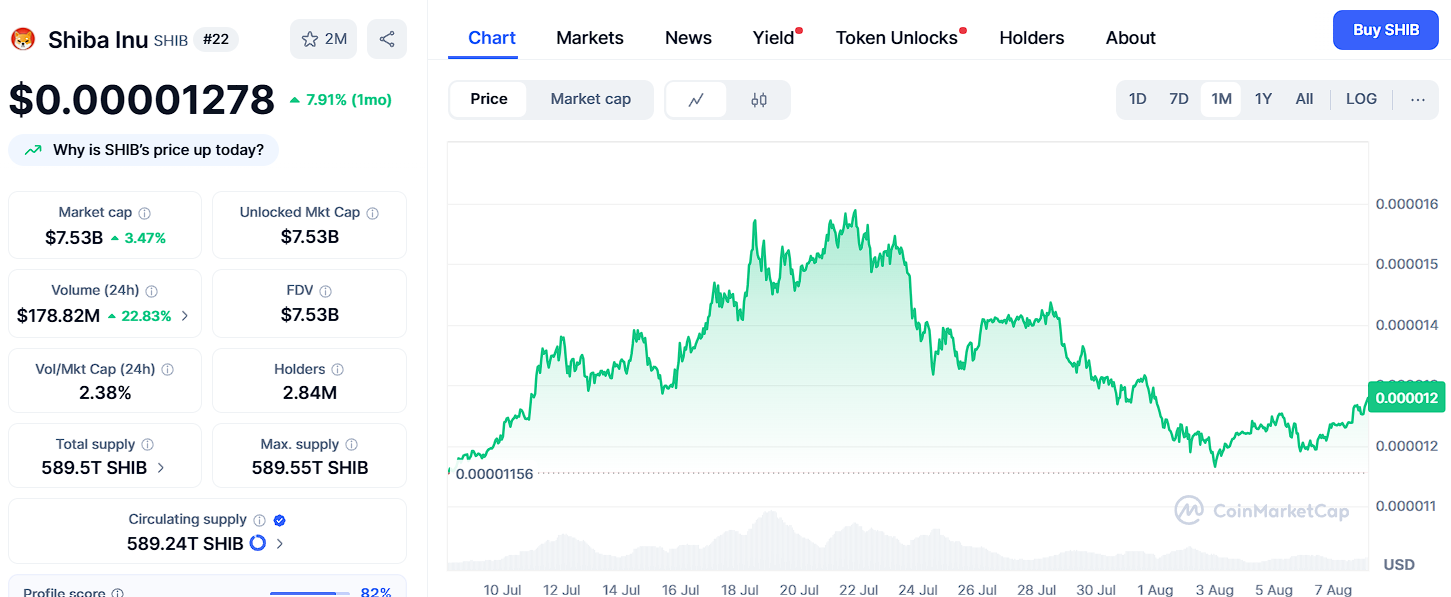Click the 22 Jul date on chart axis
The image size is (1451, 597).
click(x=857, y=590)
